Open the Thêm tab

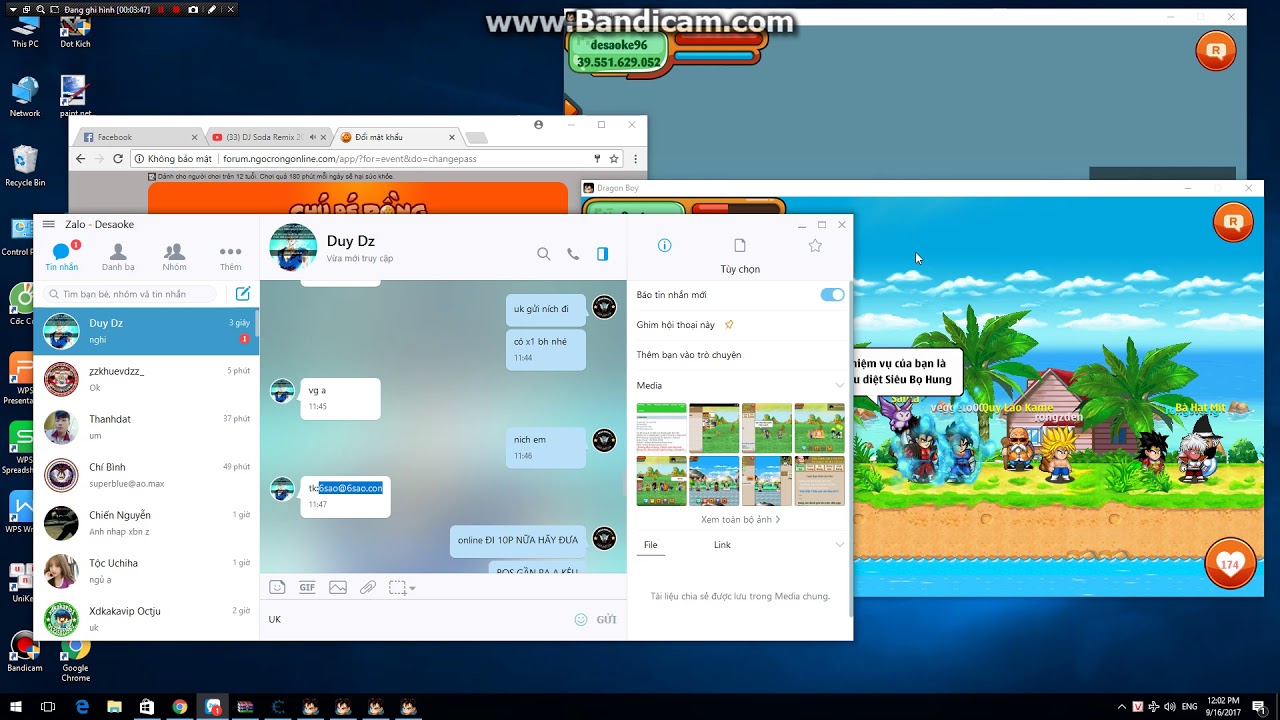point(231,256)
